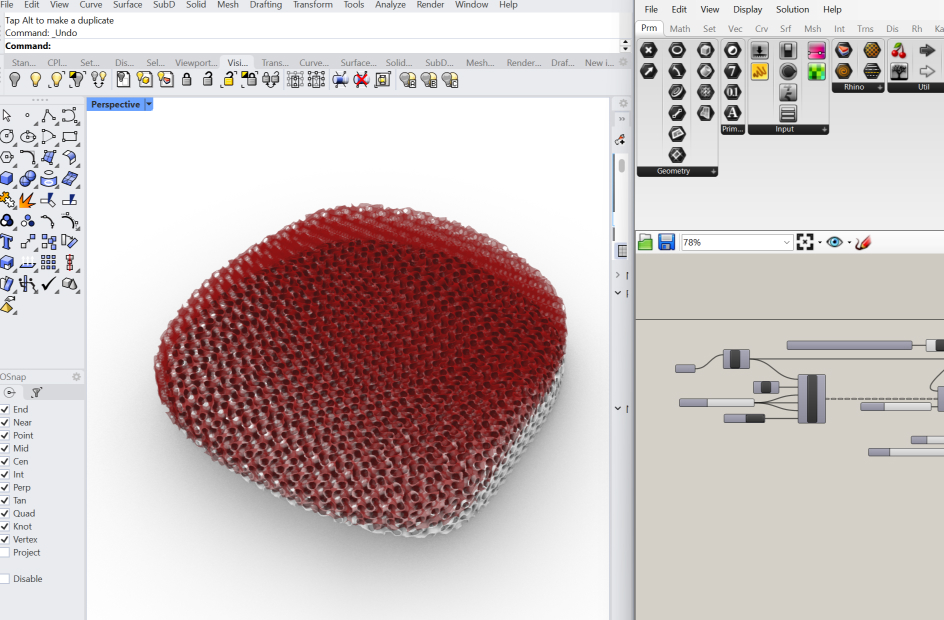Open the Solution menu in Grasshopper
The height and width of the screenshot is (620, 944).
[x=792, y=9]
